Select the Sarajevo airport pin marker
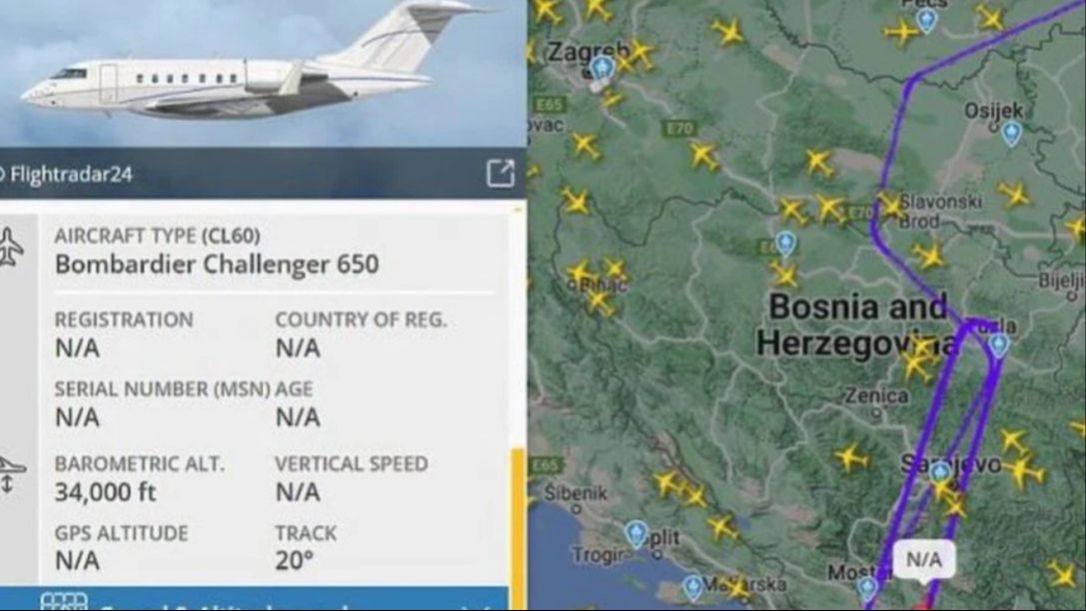The height and width of the screenshot is (611, 1086). tap(940, 474)
